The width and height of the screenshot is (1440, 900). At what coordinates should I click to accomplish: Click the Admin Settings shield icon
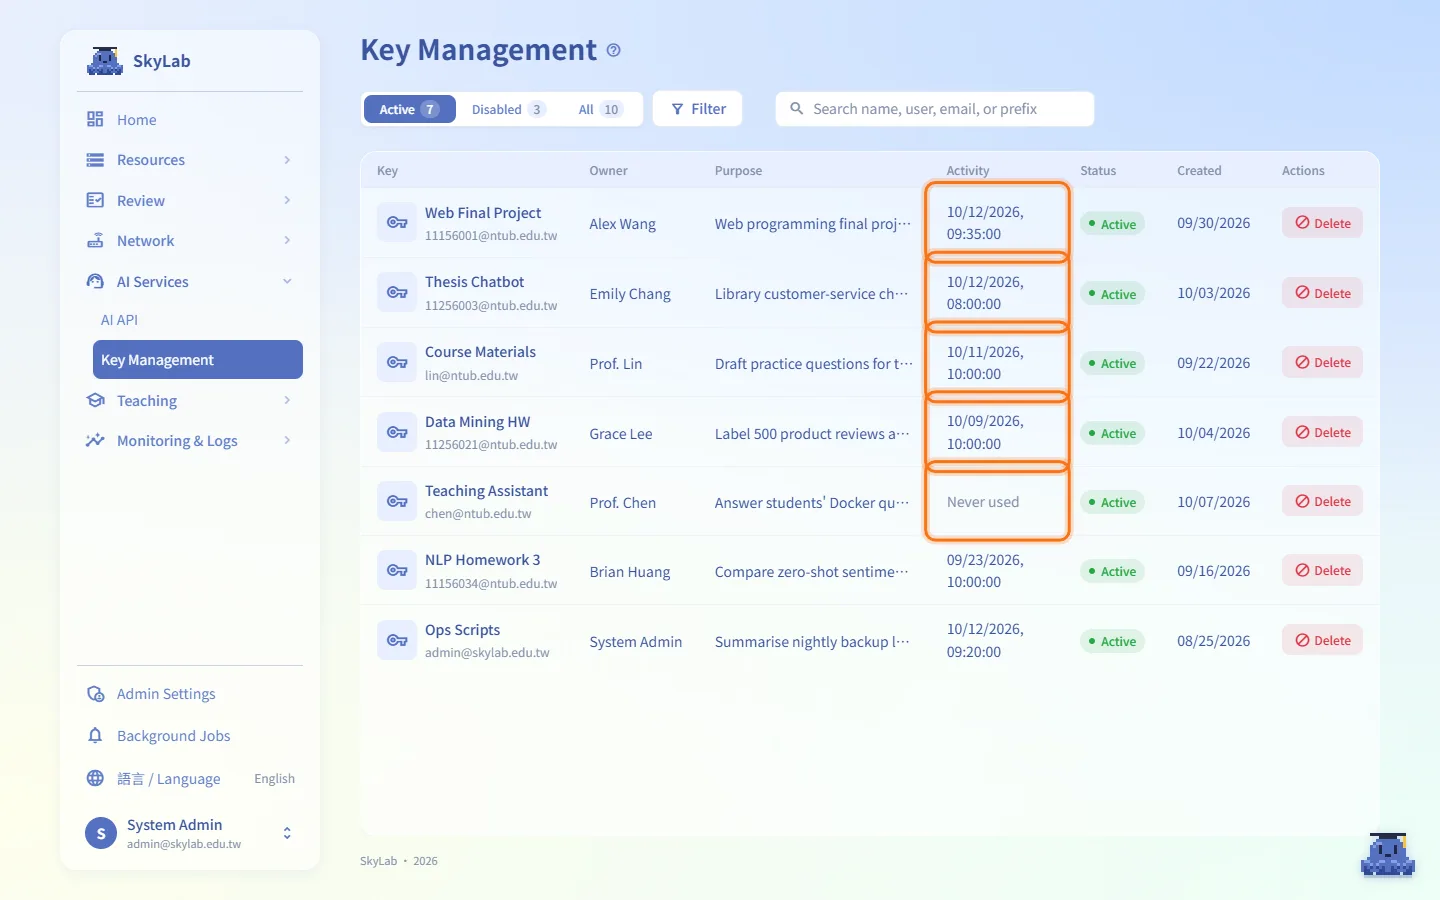point(95,694)
